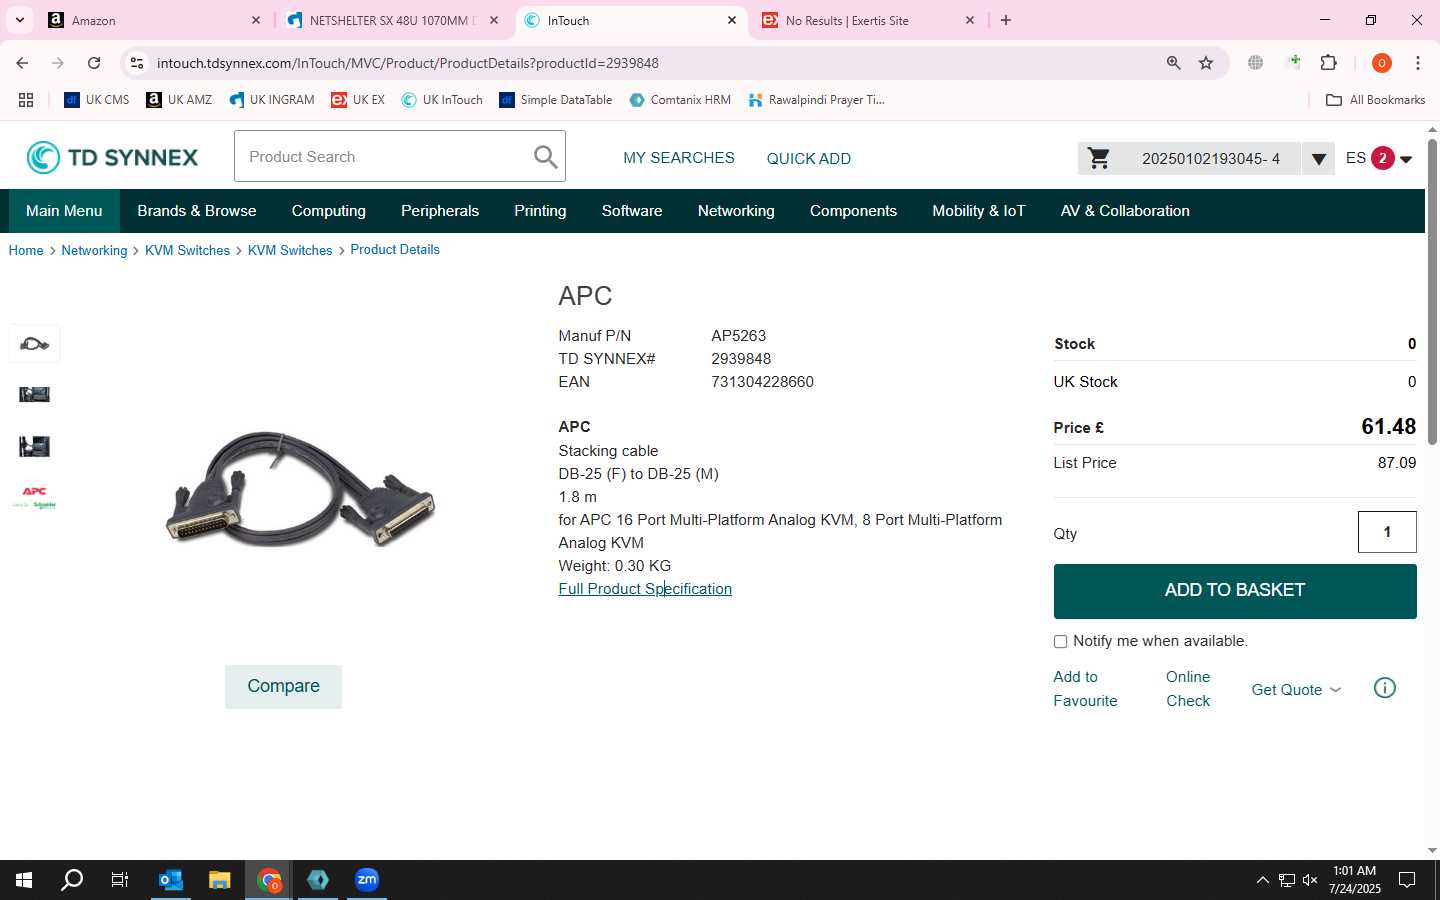
Task: Select the APC logo thumbnail
Action: (35, 497)
